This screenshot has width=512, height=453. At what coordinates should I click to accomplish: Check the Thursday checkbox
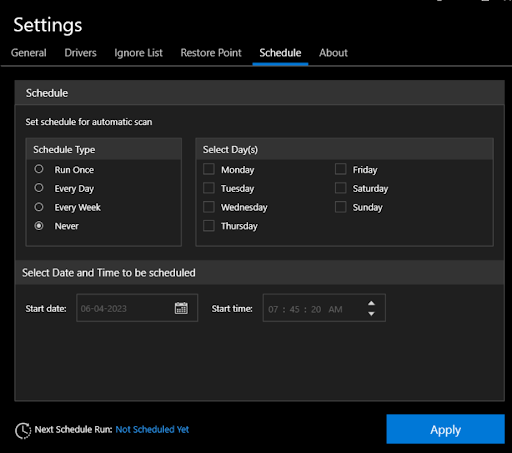pos(209,226)
